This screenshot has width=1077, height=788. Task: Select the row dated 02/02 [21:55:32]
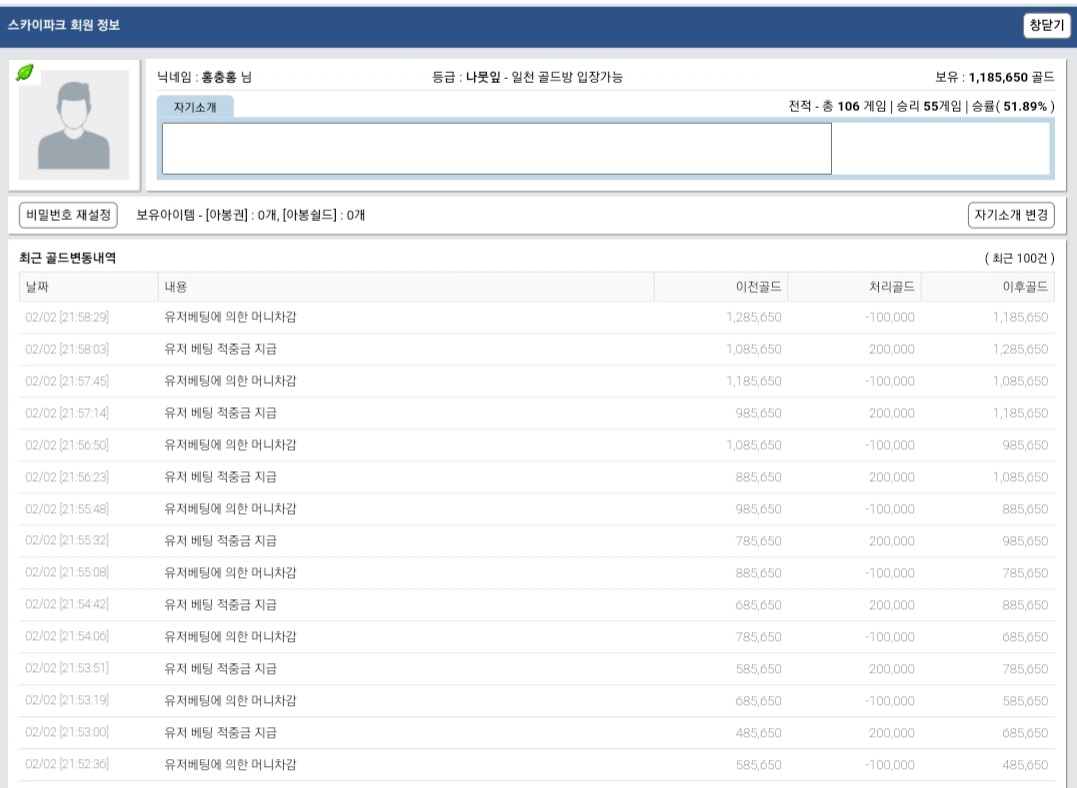536,541
